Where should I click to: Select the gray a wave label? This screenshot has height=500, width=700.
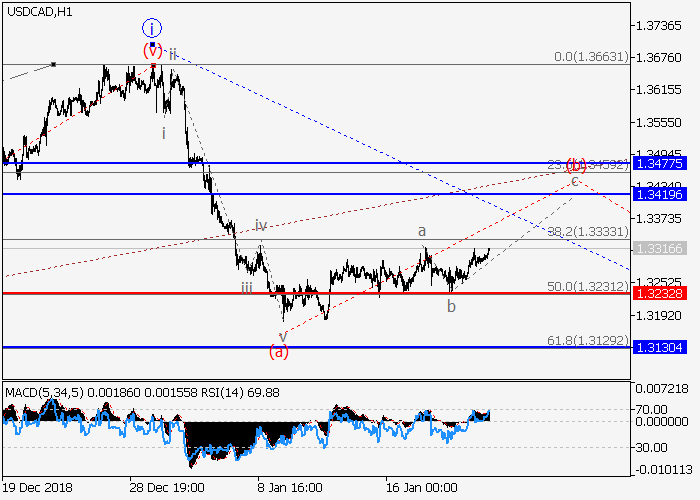(423, 230)
